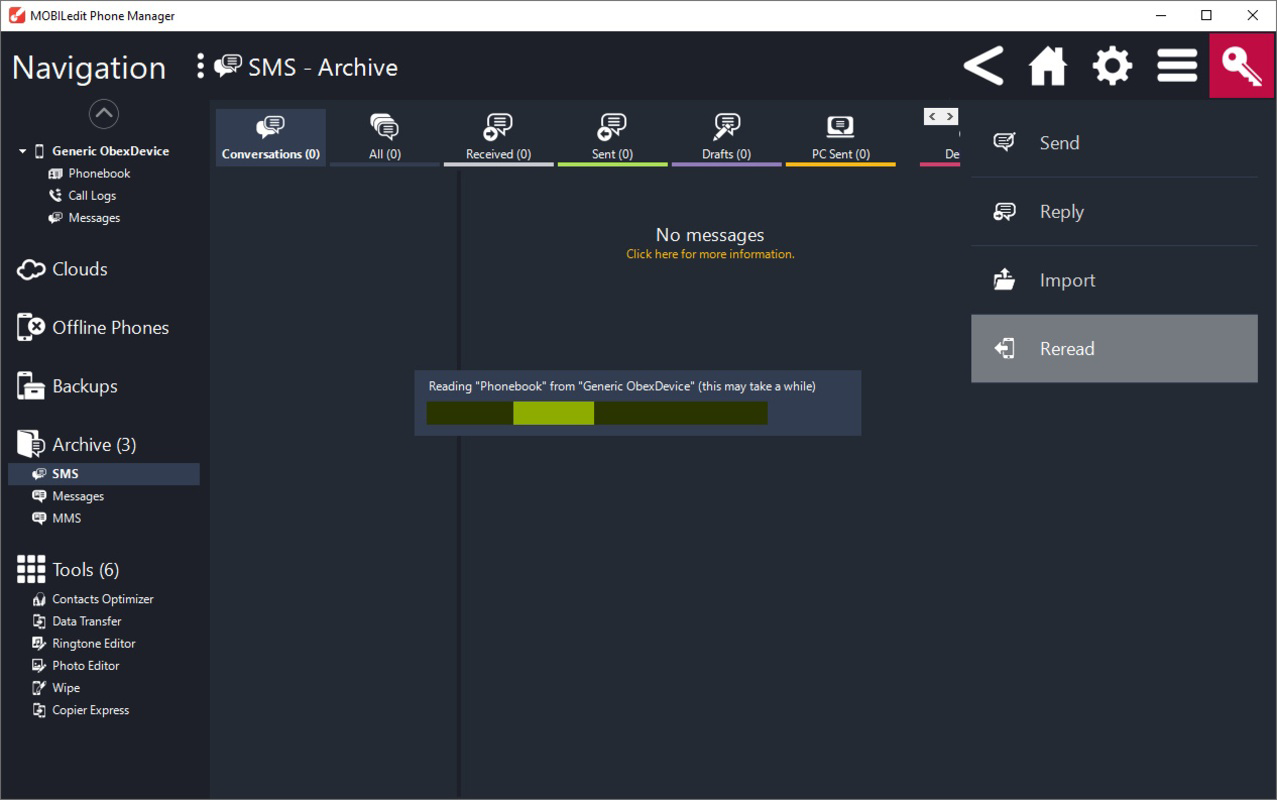Click the Generic ObexDevice name
Viewport: 1277px width, 800px height.
111,151
